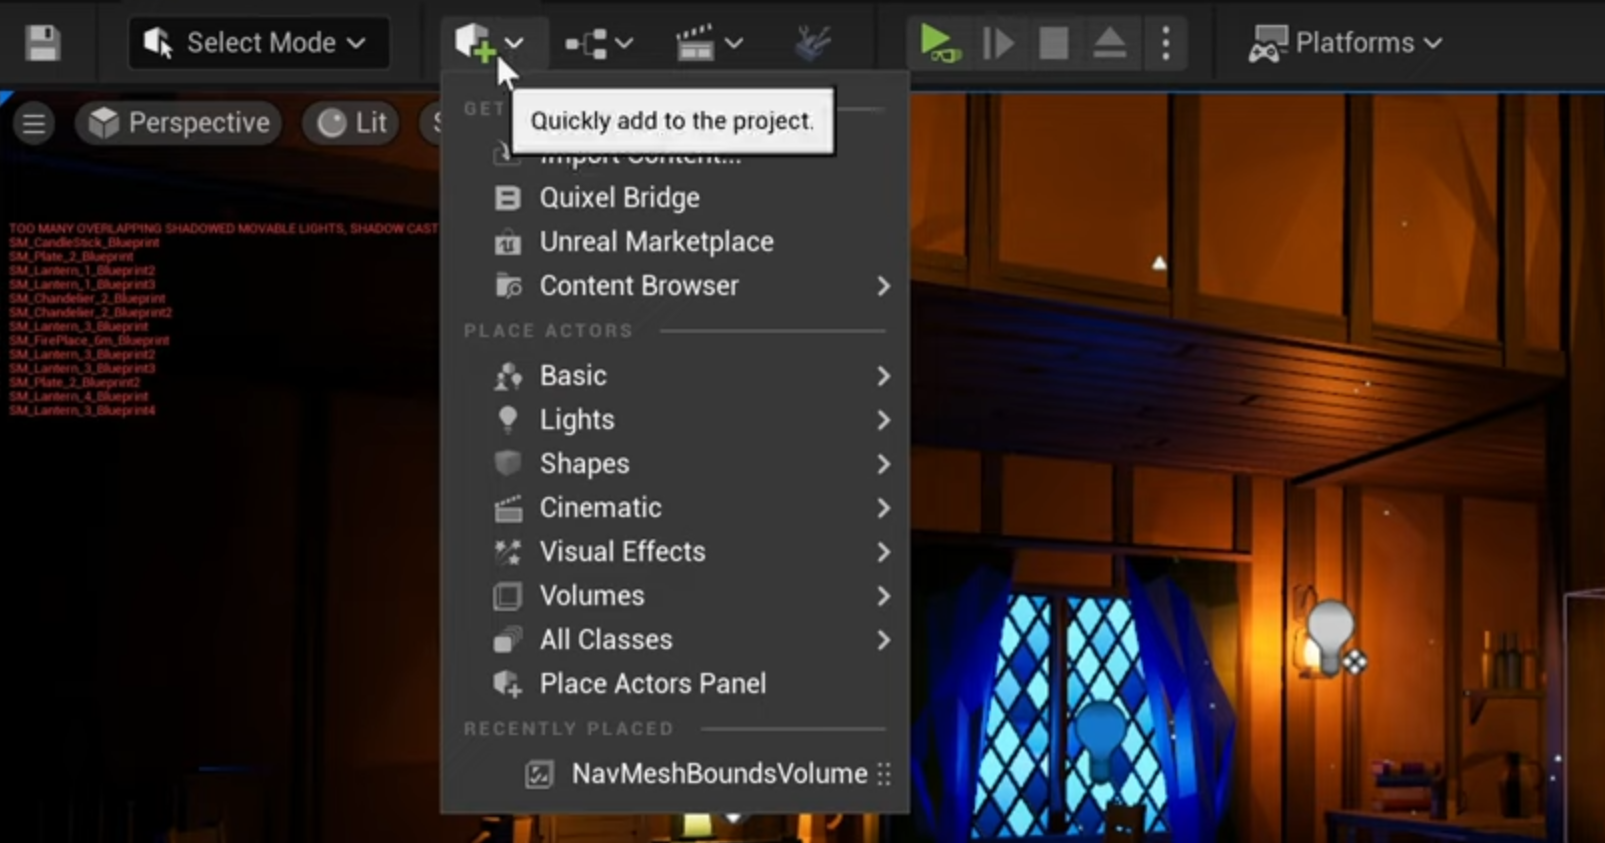The width and height of the screenshot is (1605, 843).
Task: Stop the play session
Action: 1054,43
